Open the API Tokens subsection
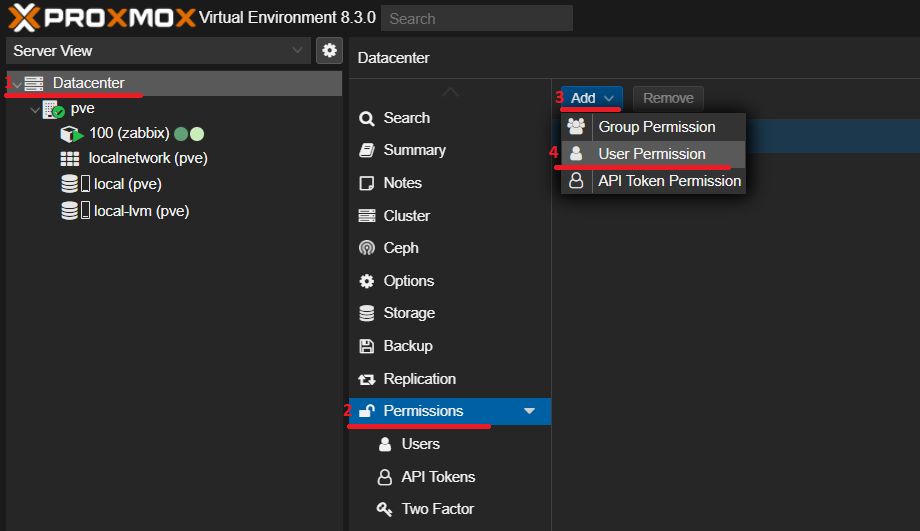The width and height of the screenshot is (920, 531). tap(450, 477)
